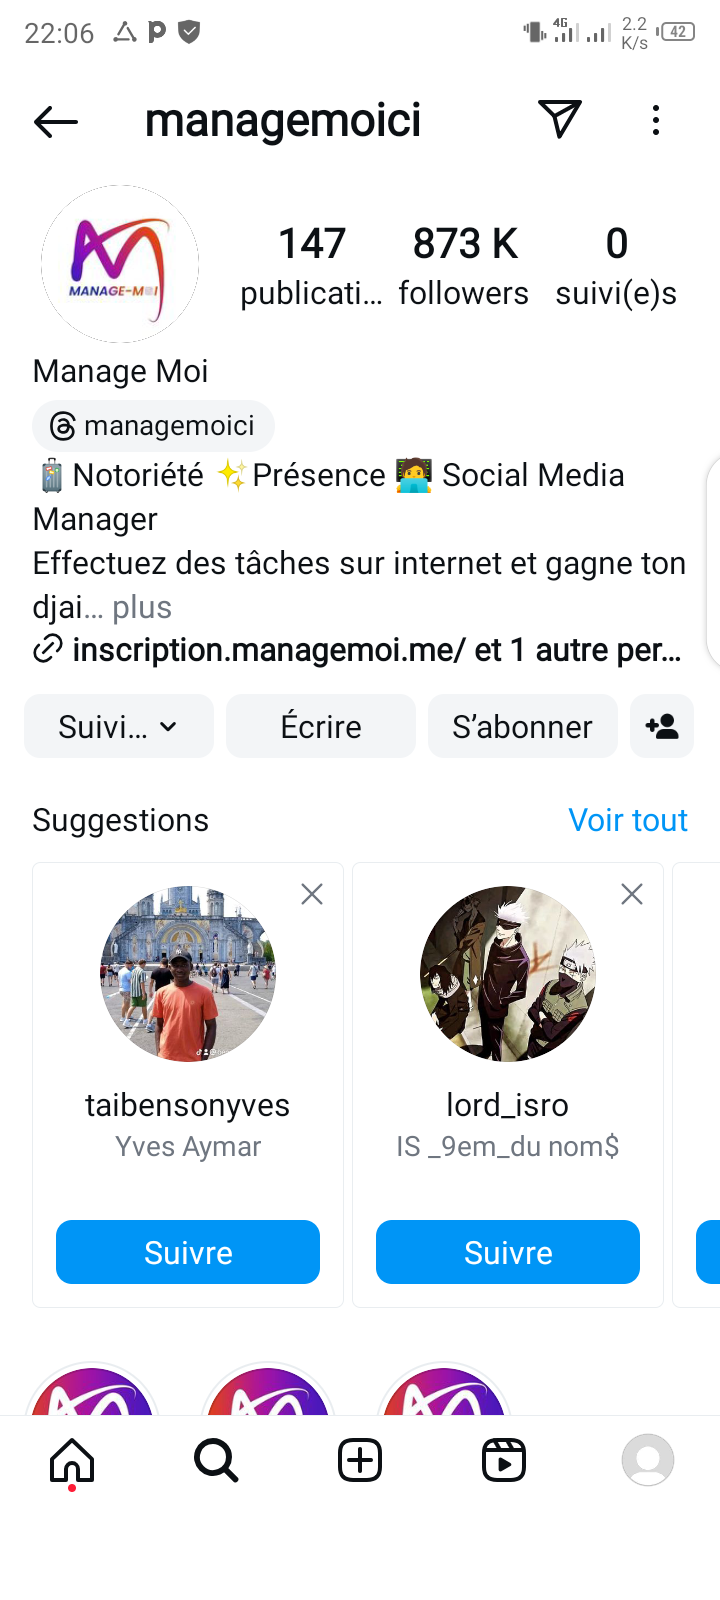The width and height of the screenshot is (720, 1600).
Task: Open Voir tout suggestions link
Action: coord(628,820)
